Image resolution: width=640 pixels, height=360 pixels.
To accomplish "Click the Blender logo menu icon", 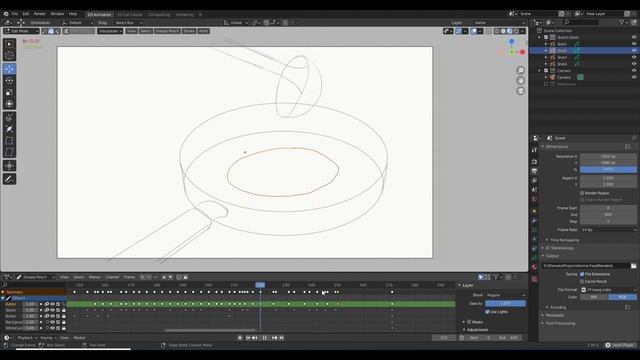I will [6, 14].
